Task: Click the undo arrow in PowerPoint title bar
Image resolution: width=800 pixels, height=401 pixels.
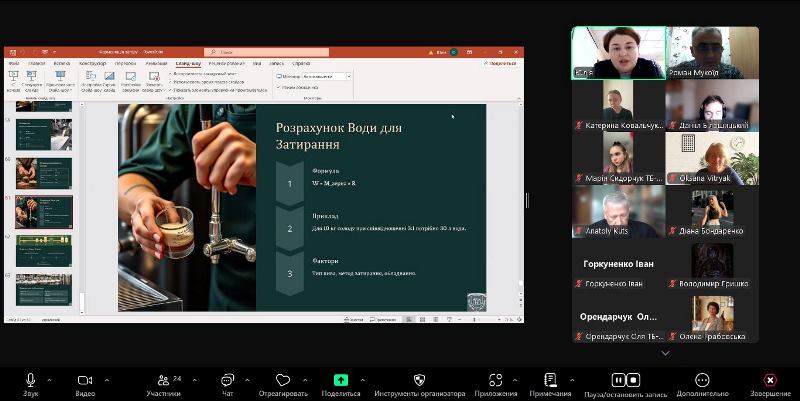Action: click(x=23, y=52)
